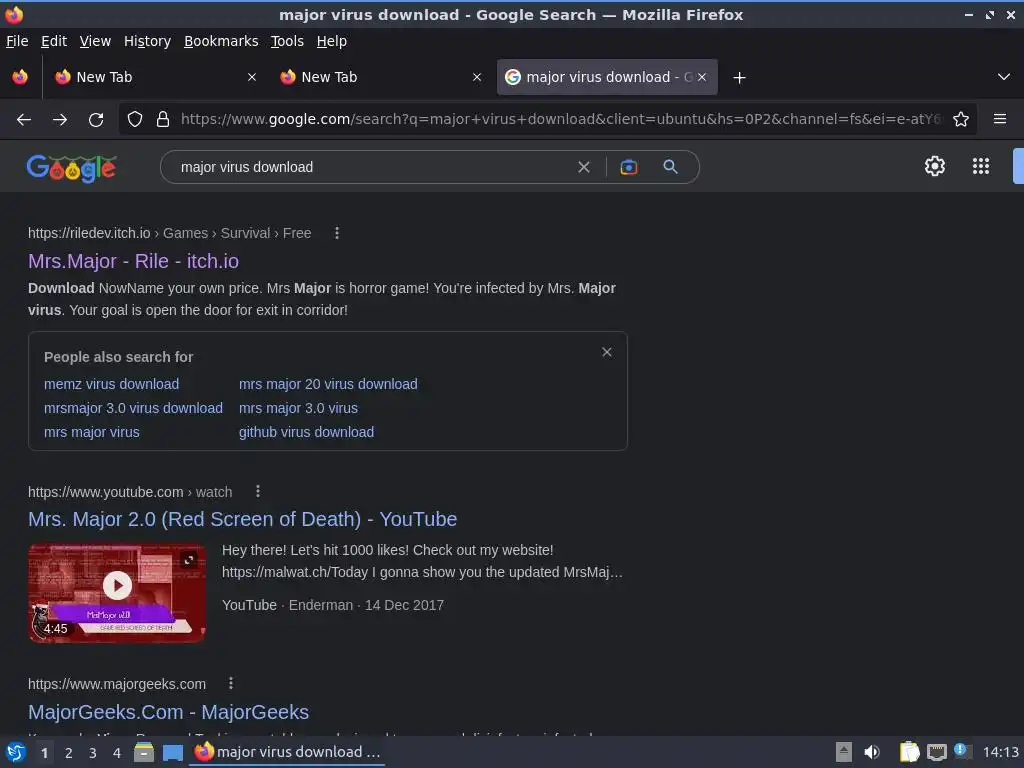The width and height of the screenshot is (1024, 768).
Task: Select the Firefox taskbar window button
Action: (287, 752)
